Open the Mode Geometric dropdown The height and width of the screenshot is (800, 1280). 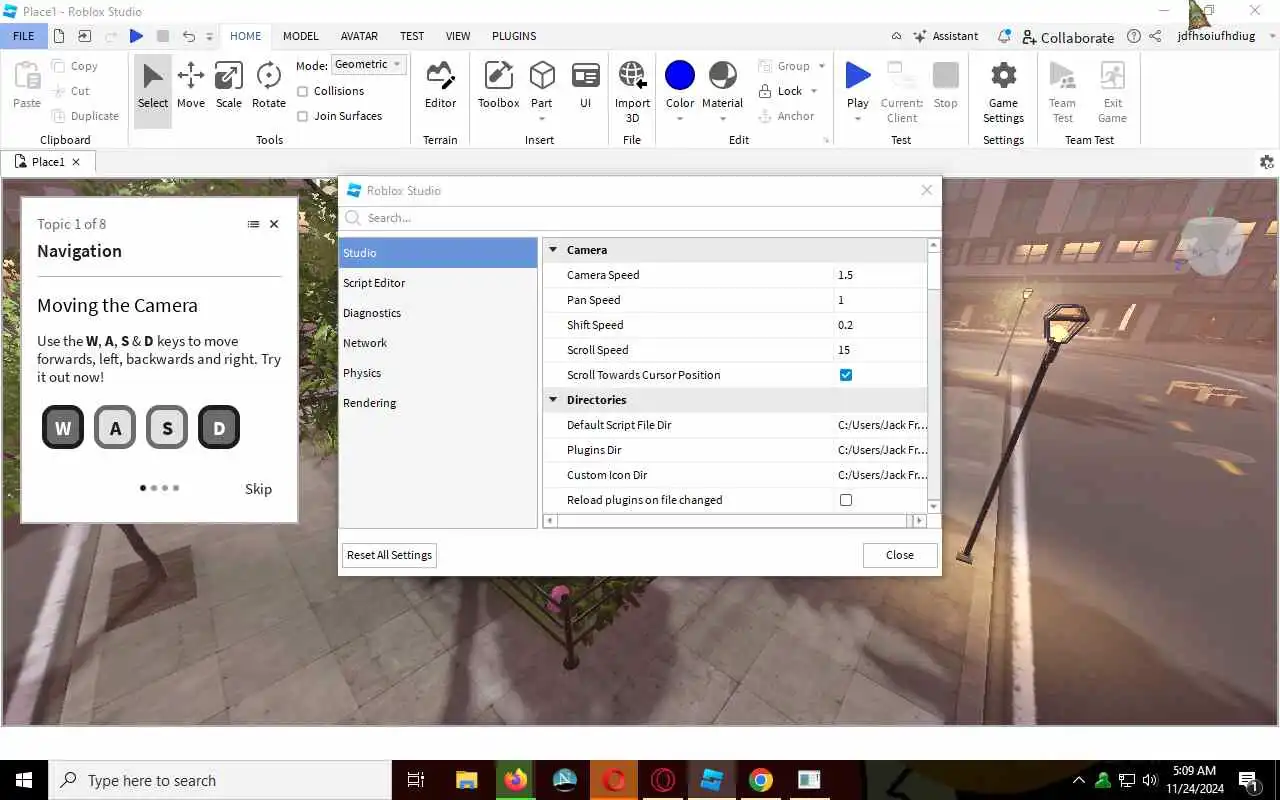point(369,64)
